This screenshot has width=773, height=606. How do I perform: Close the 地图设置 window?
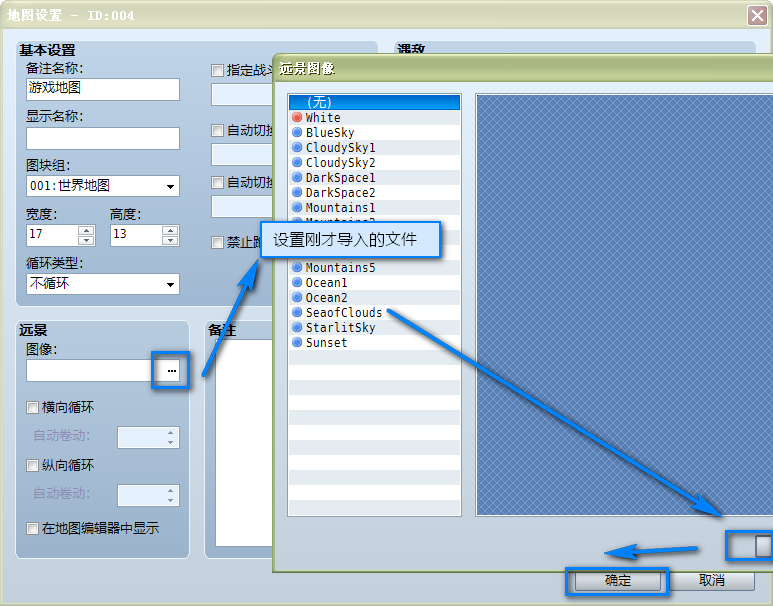click(757, 16)
